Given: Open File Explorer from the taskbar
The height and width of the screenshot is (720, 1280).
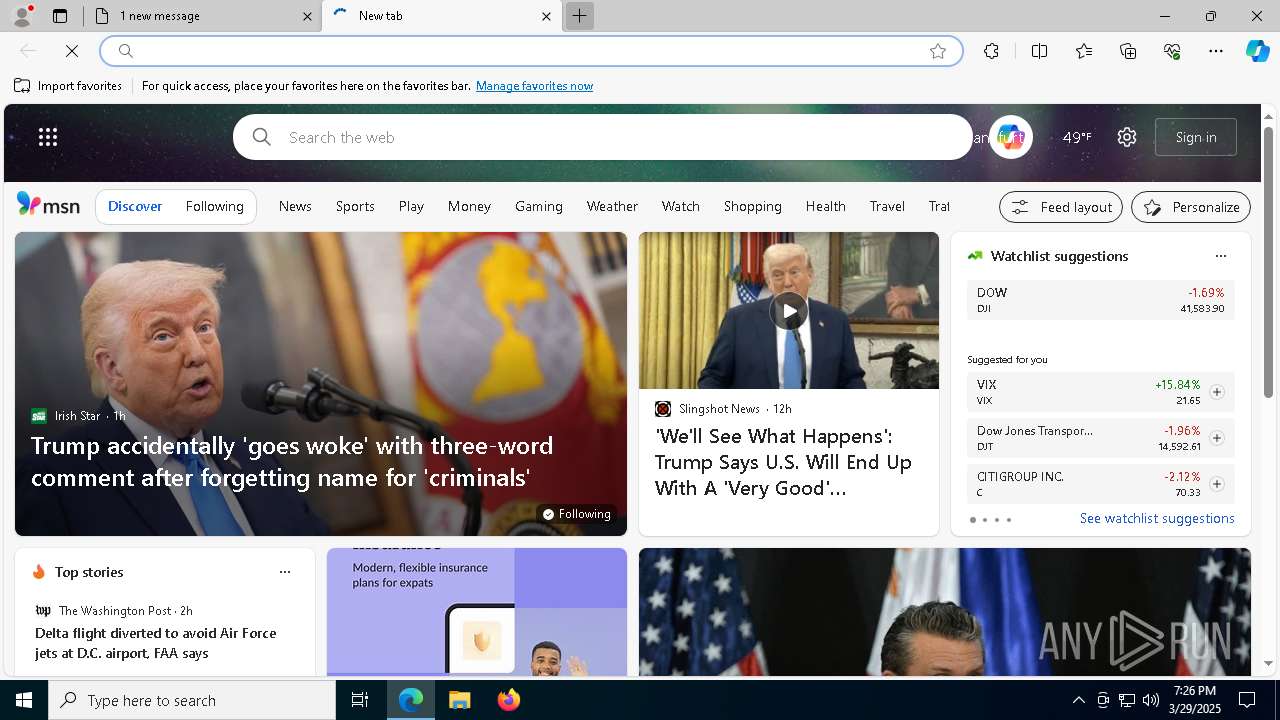Looking at the screenshot, I should click(459, 700).
